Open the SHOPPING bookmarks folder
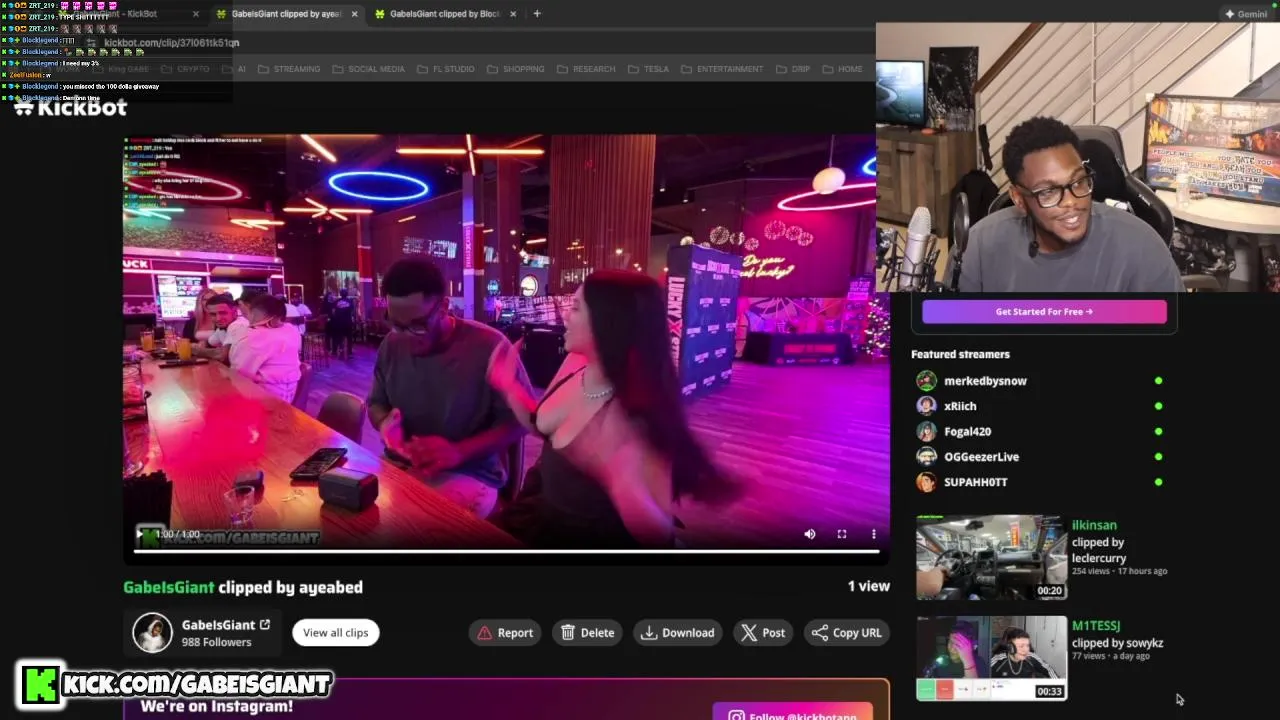Image resolution: width=1280 pixels, height=720 pixels. tap(516, 69)
